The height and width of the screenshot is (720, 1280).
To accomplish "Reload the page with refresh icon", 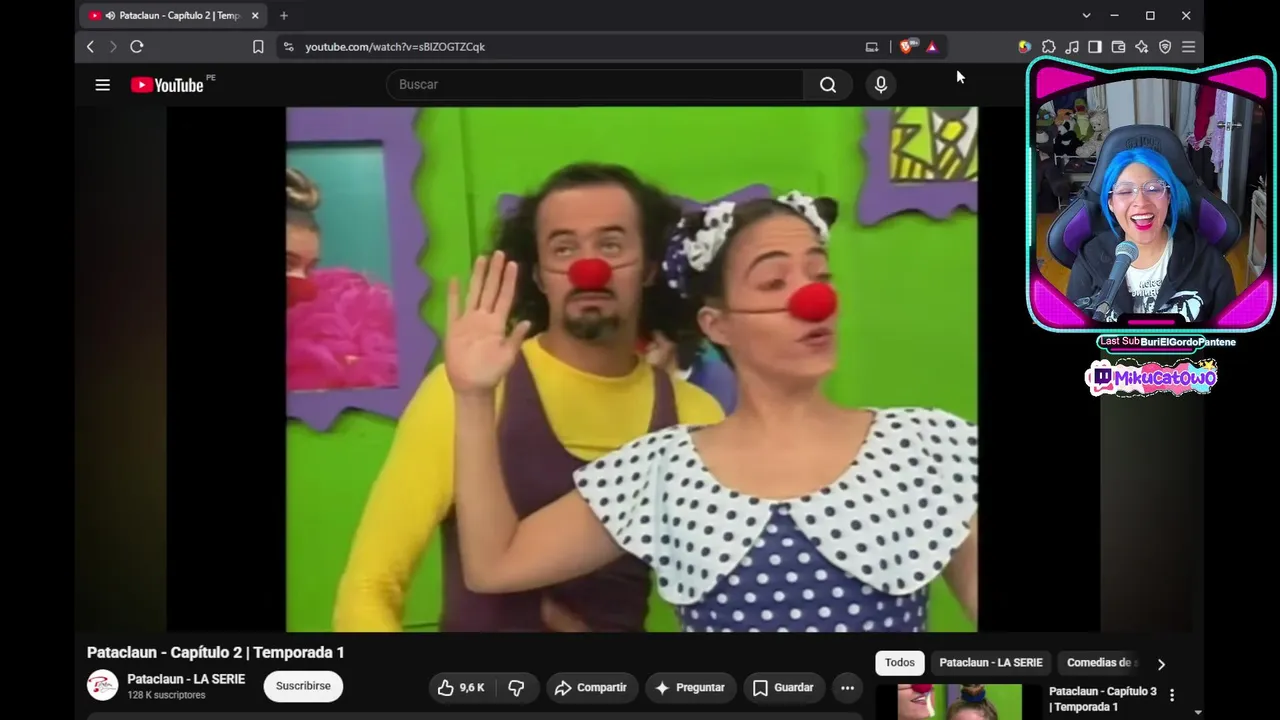I will (137, 47).
